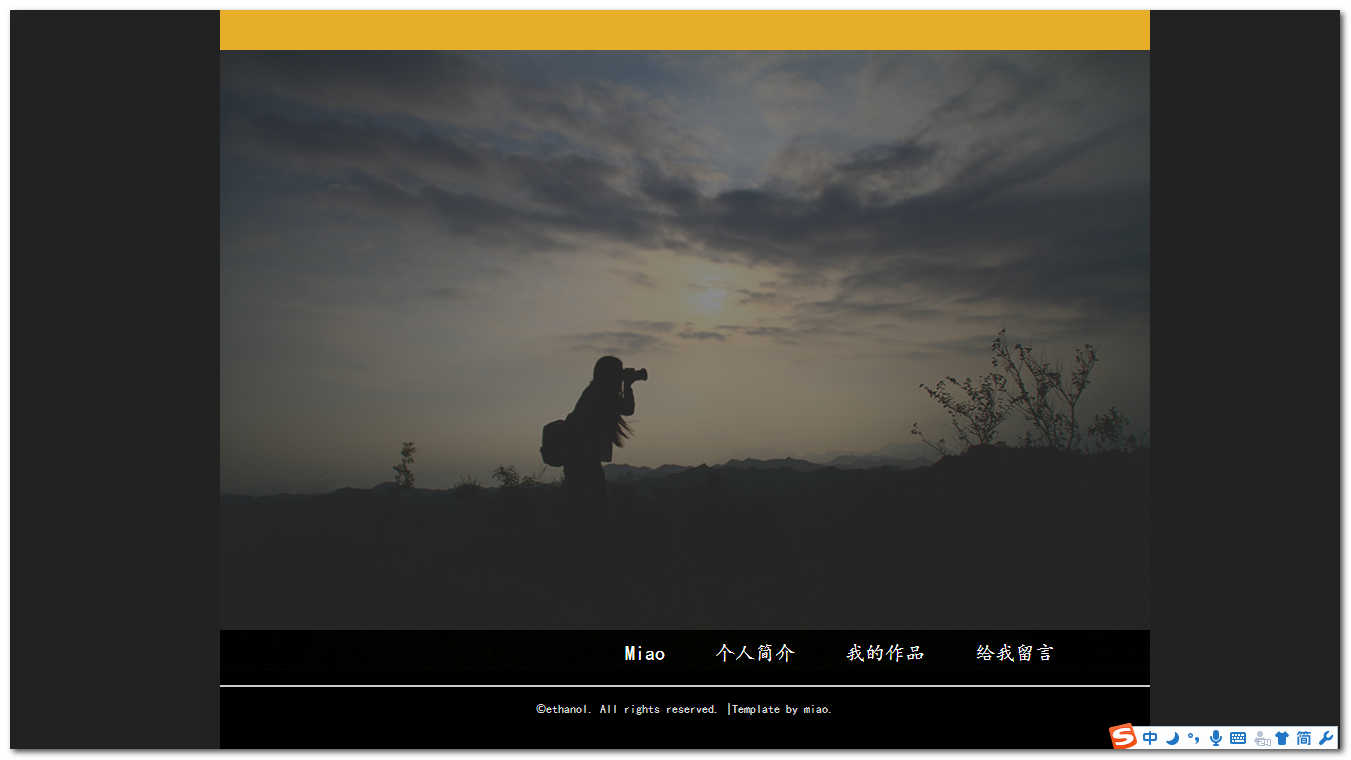Click the ©ethanol All rights reserved text
The width and height of the screenshot is (1351, 760).
(627, 709)
